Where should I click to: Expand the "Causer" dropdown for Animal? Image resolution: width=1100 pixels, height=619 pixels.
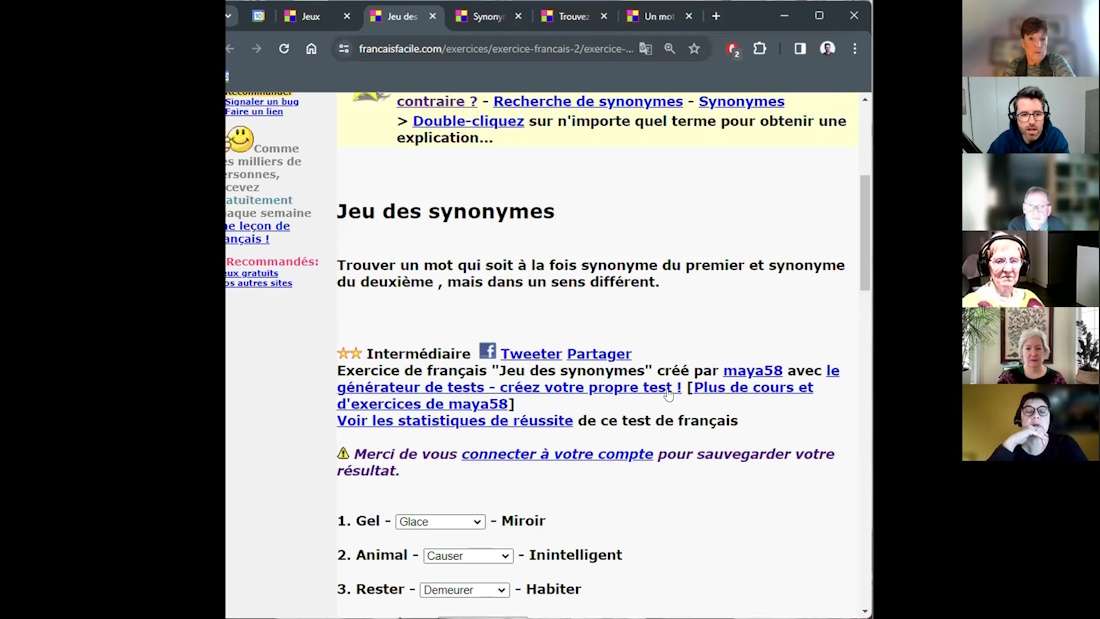[468, 556]
